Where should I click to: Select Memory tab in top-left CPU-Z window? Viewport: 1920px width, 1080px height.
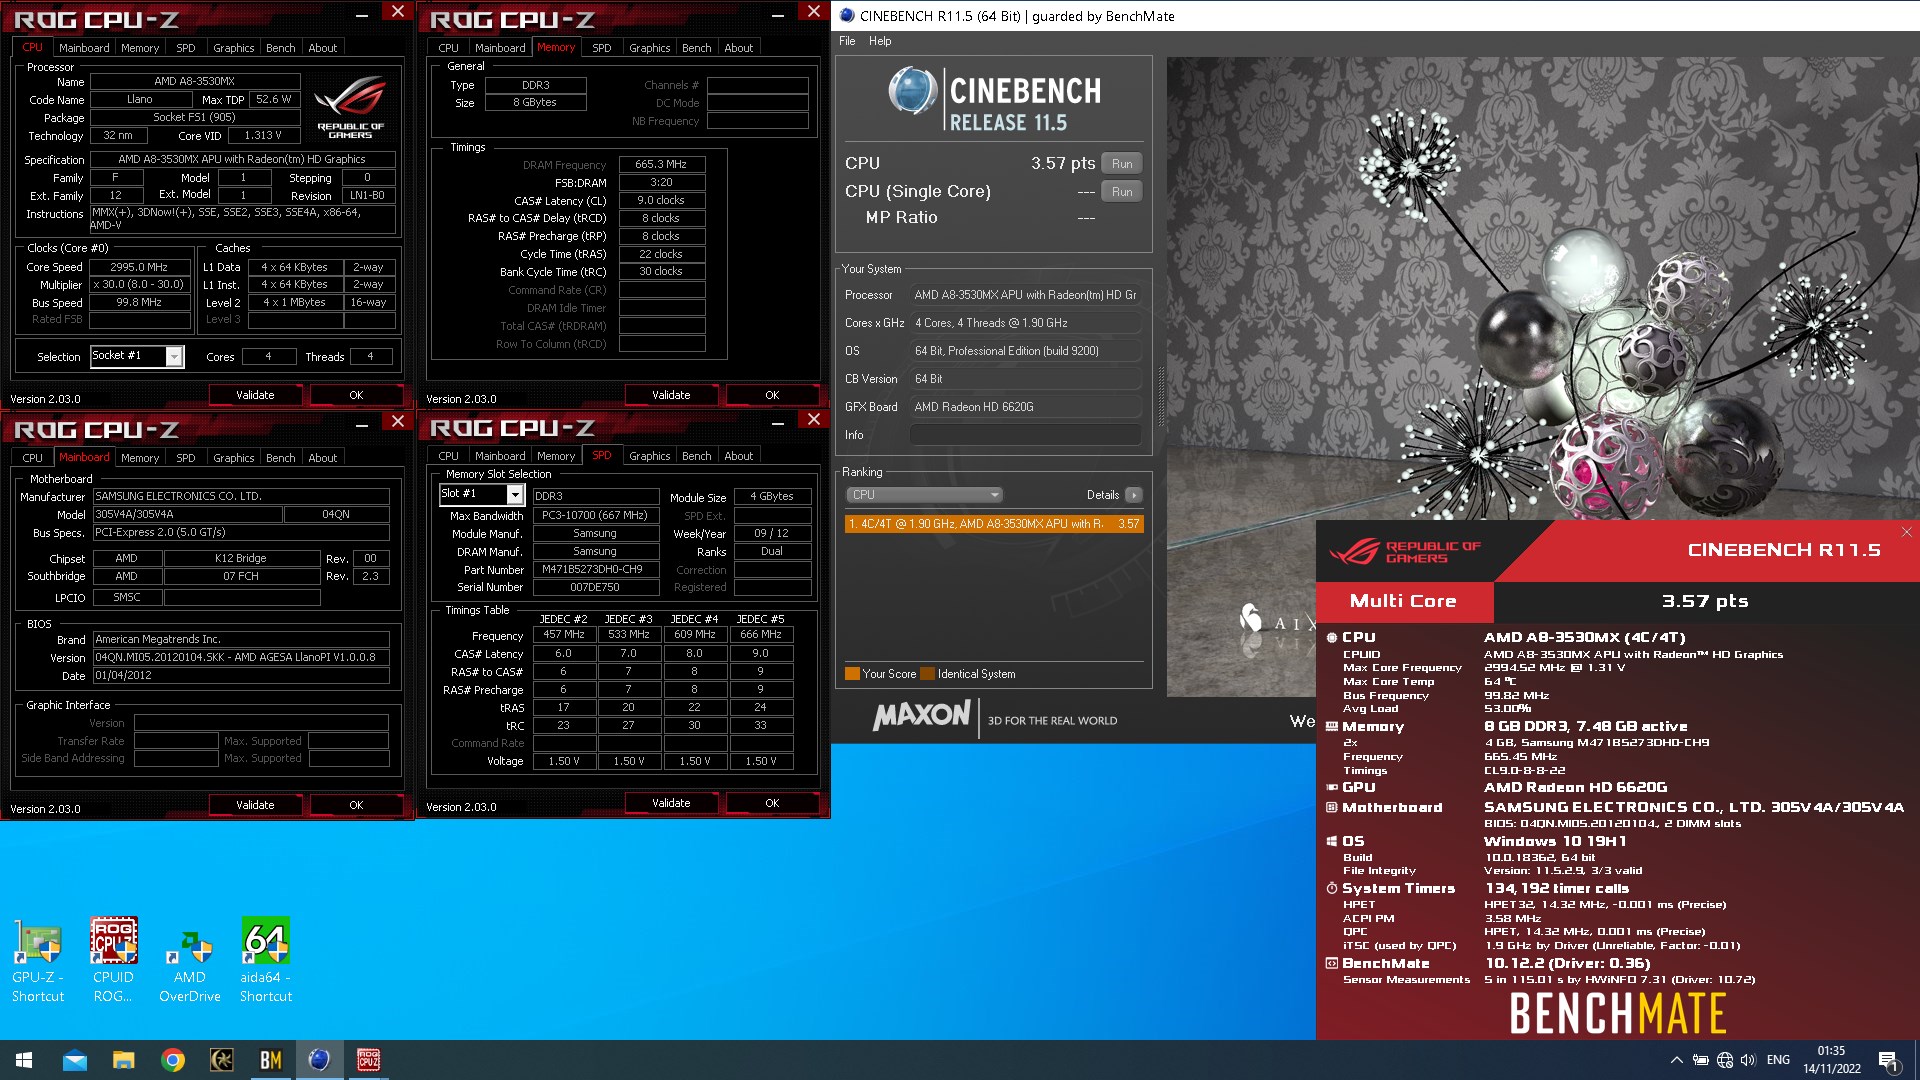point(140,48)
